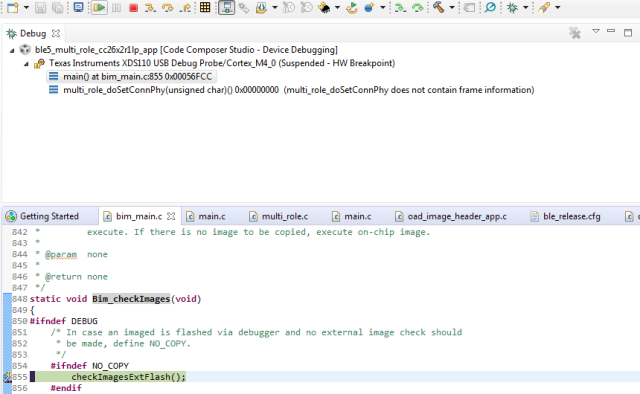Click the green assembly Step Over icon
This screenshot has width=640, height=394.
(x=418, y=7)
